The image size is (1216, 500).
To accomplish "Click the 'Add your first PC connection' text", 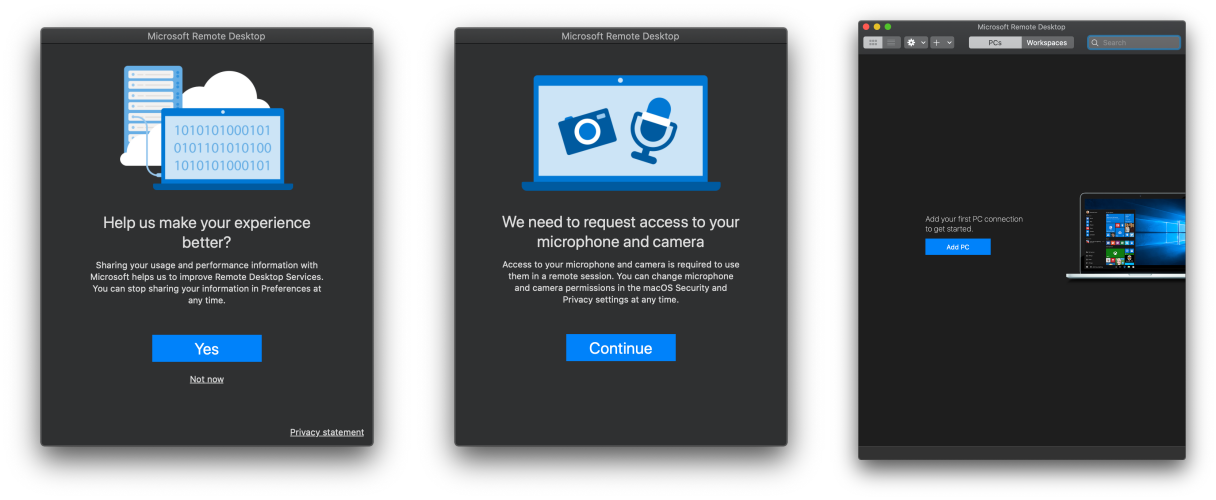I will pyautogui.click(x=974, y=224).
